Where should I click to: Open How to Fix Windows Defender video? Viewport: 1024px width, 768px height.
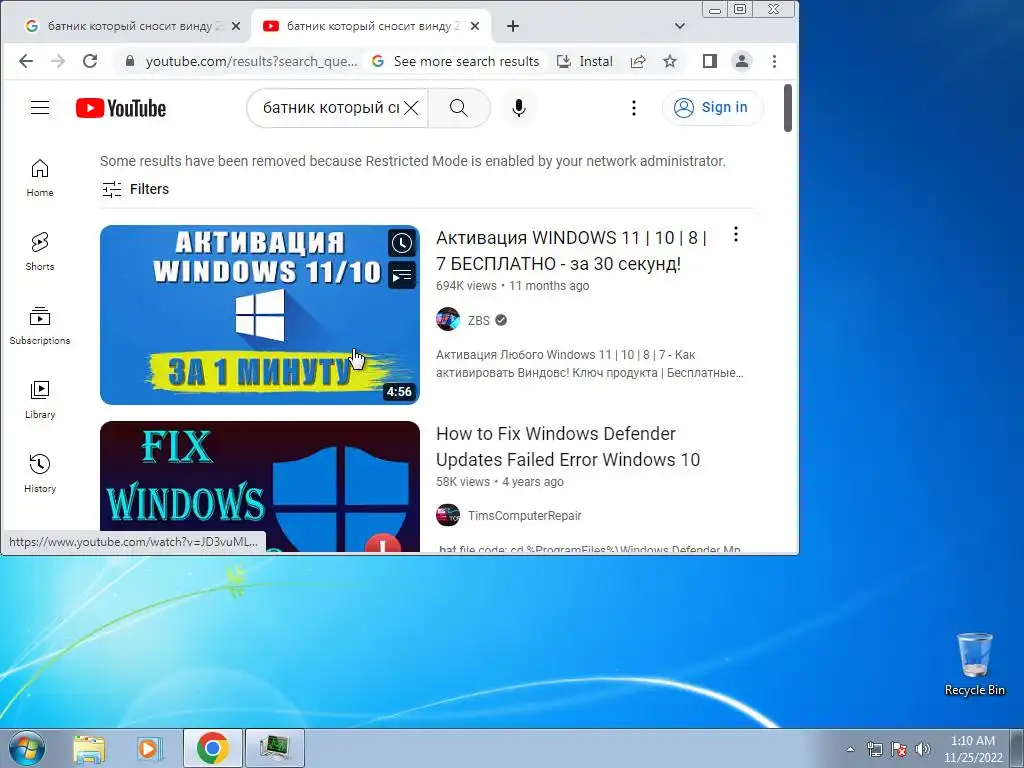point(568,447)
